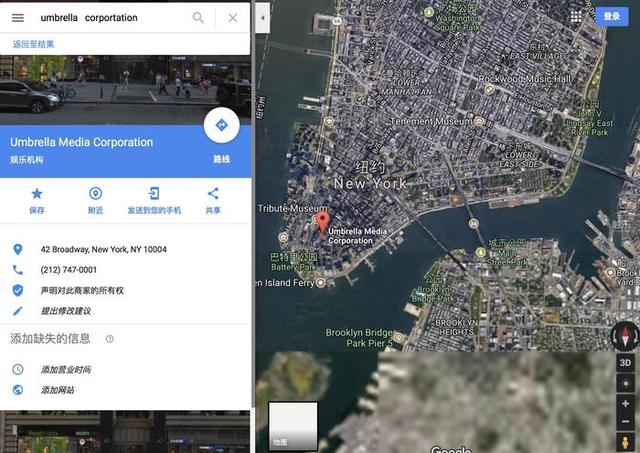Toggle 3D view on the map

625,363
